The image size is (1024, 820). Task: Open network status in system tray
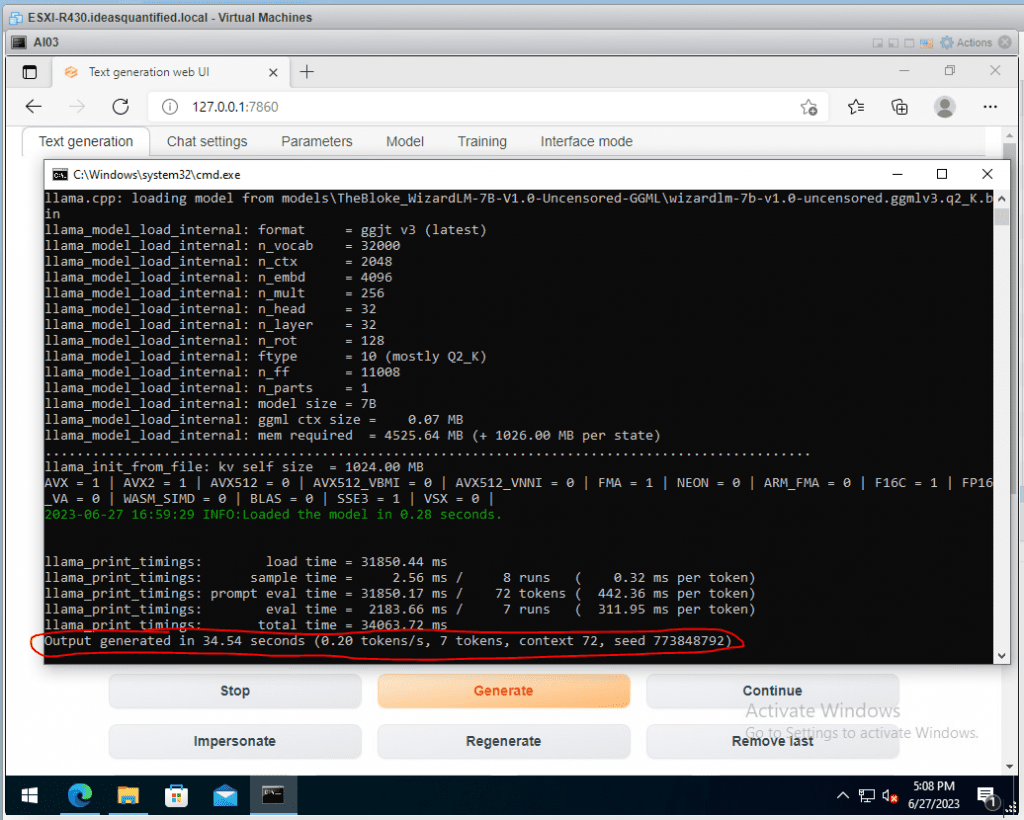[x=867, y=795]
